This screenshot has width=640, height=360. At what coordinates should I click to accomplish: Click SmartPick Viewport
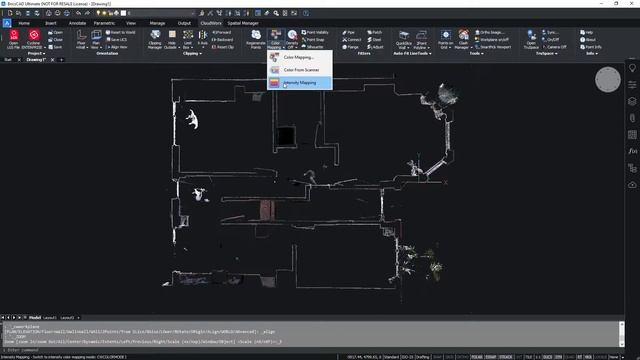493,47
